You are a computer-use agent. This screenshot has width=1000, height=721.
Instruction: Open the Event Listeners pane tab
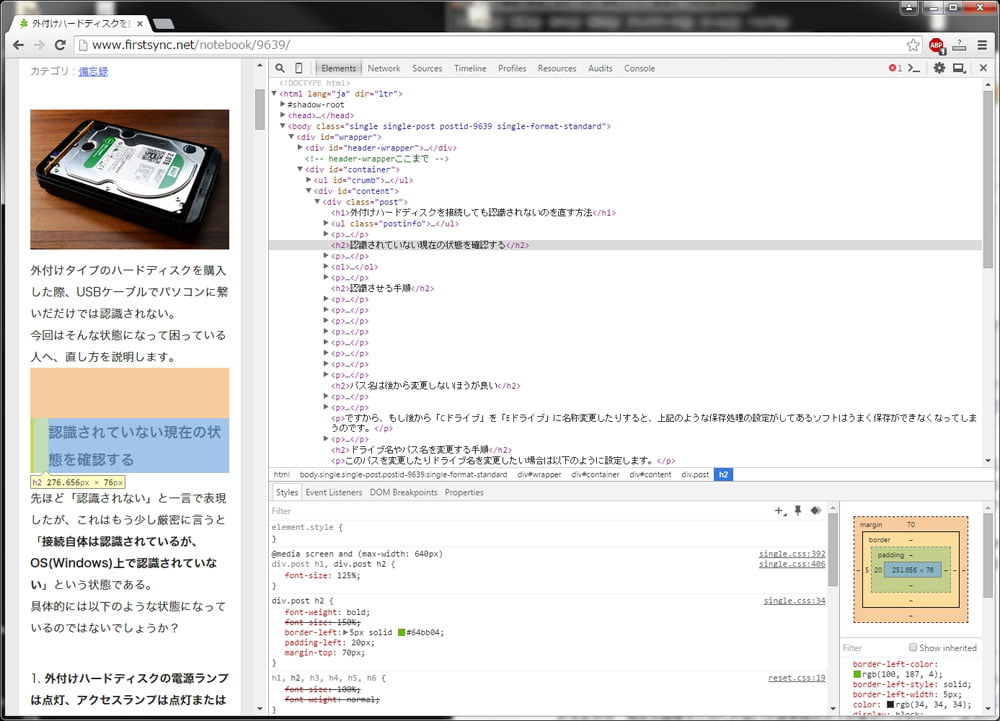tap(334, 492)
